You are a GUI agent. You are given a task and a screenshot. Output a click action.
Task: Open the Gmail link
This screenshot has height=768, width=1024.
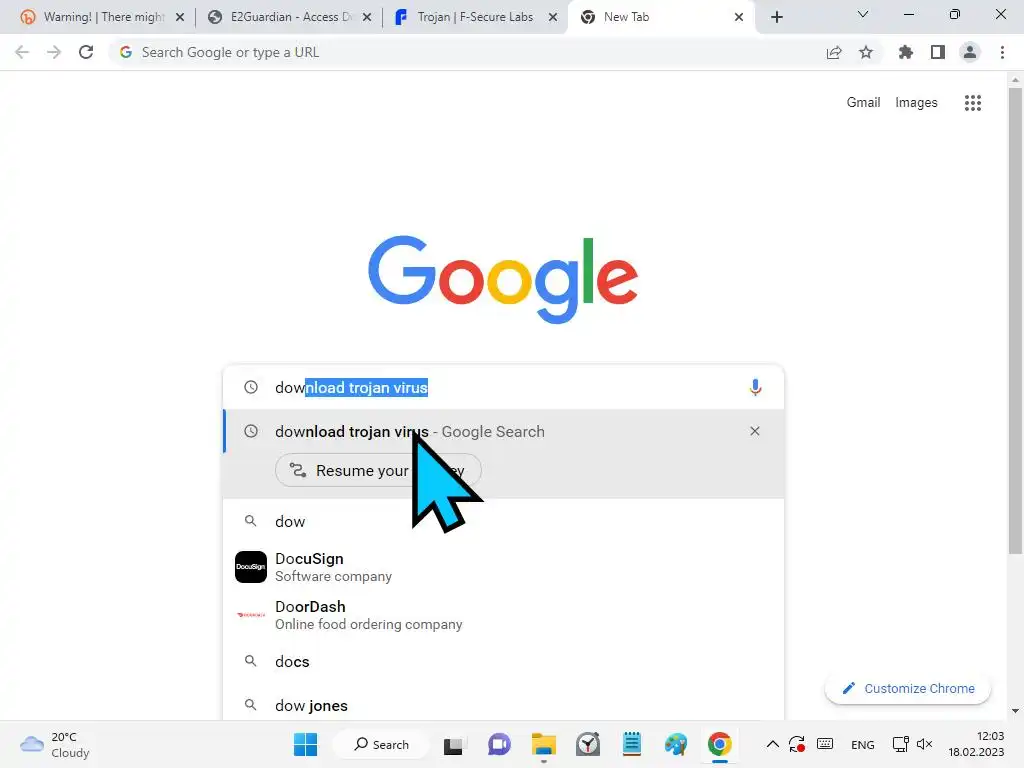tap(863, 103)
